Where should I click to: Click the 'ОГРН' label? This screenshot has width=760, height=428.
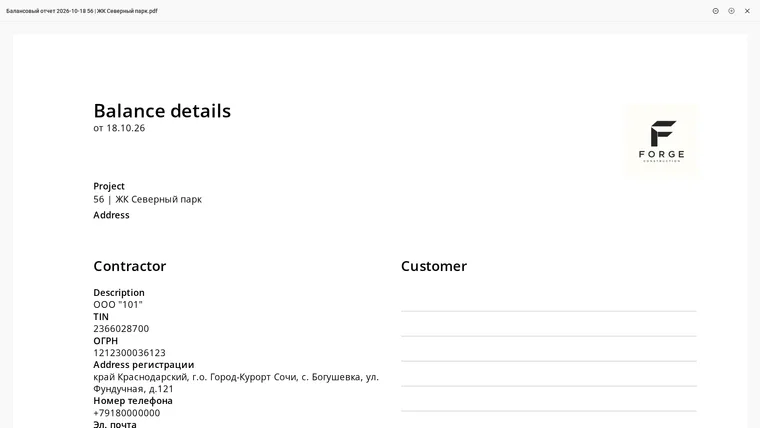point(105,341)
